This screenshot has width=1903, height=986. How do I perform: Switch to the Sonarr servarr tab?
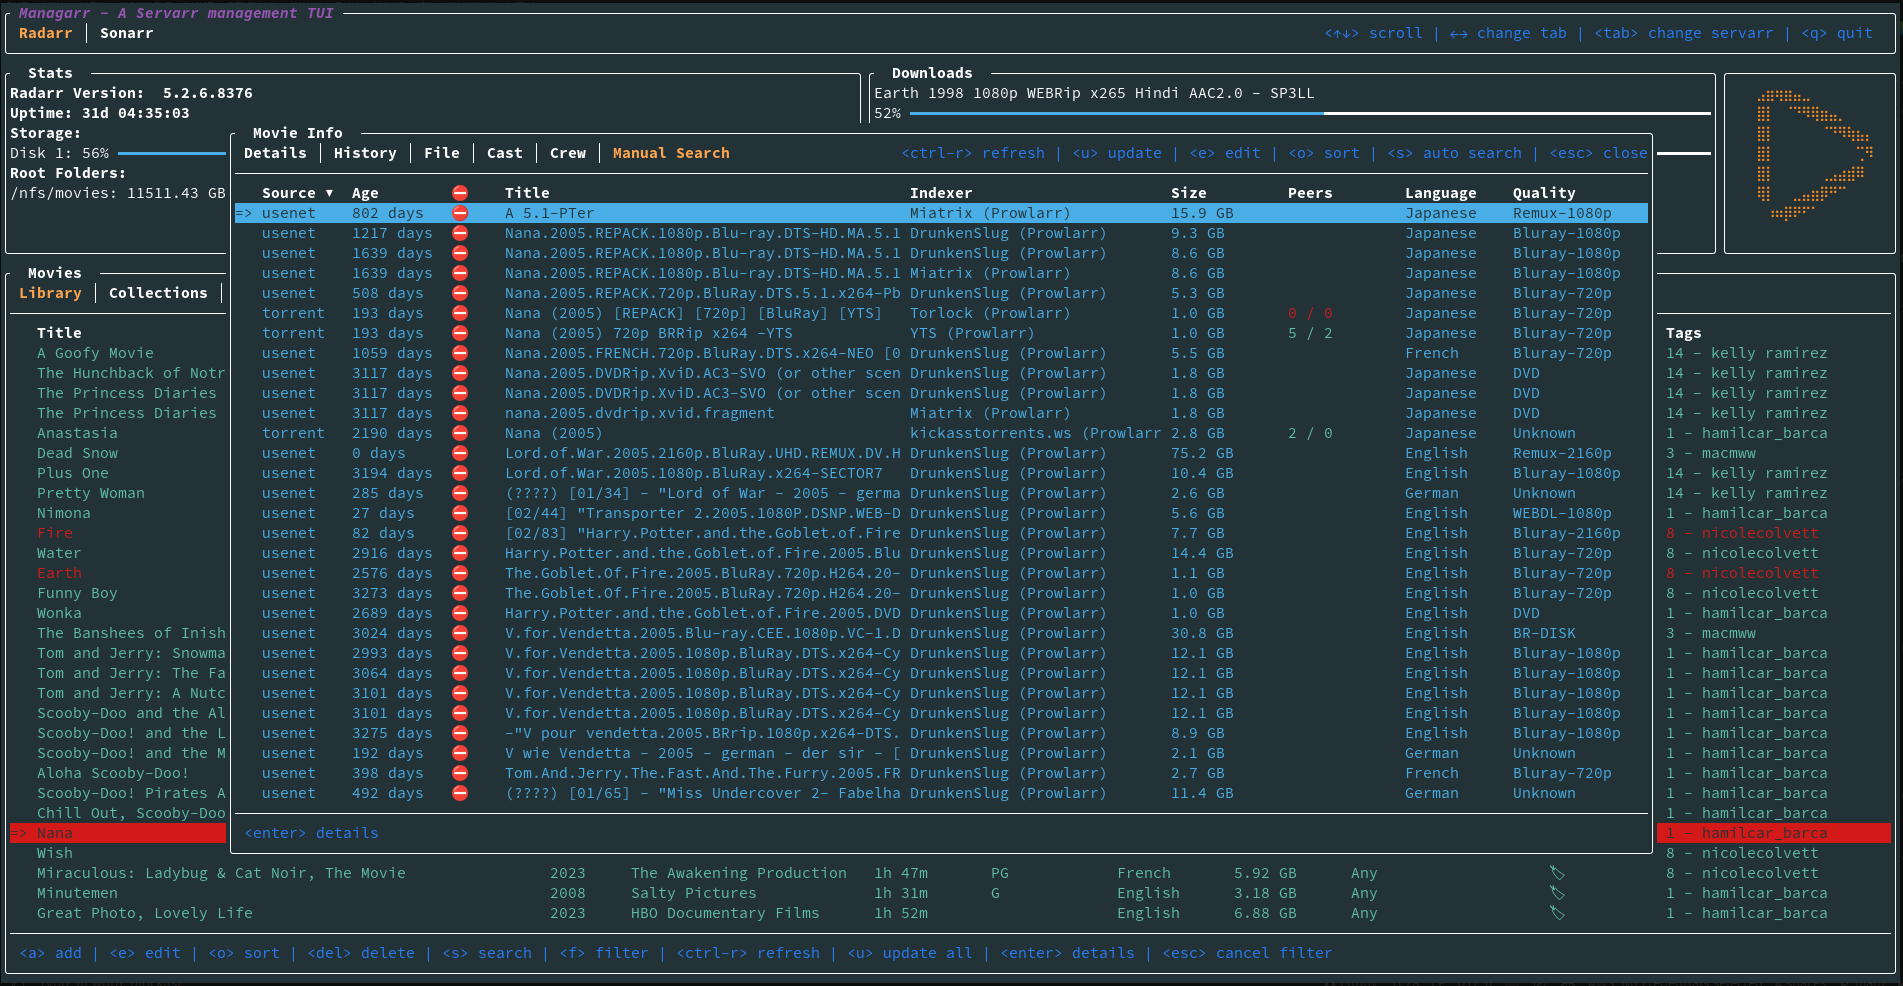tap(127, 33)
